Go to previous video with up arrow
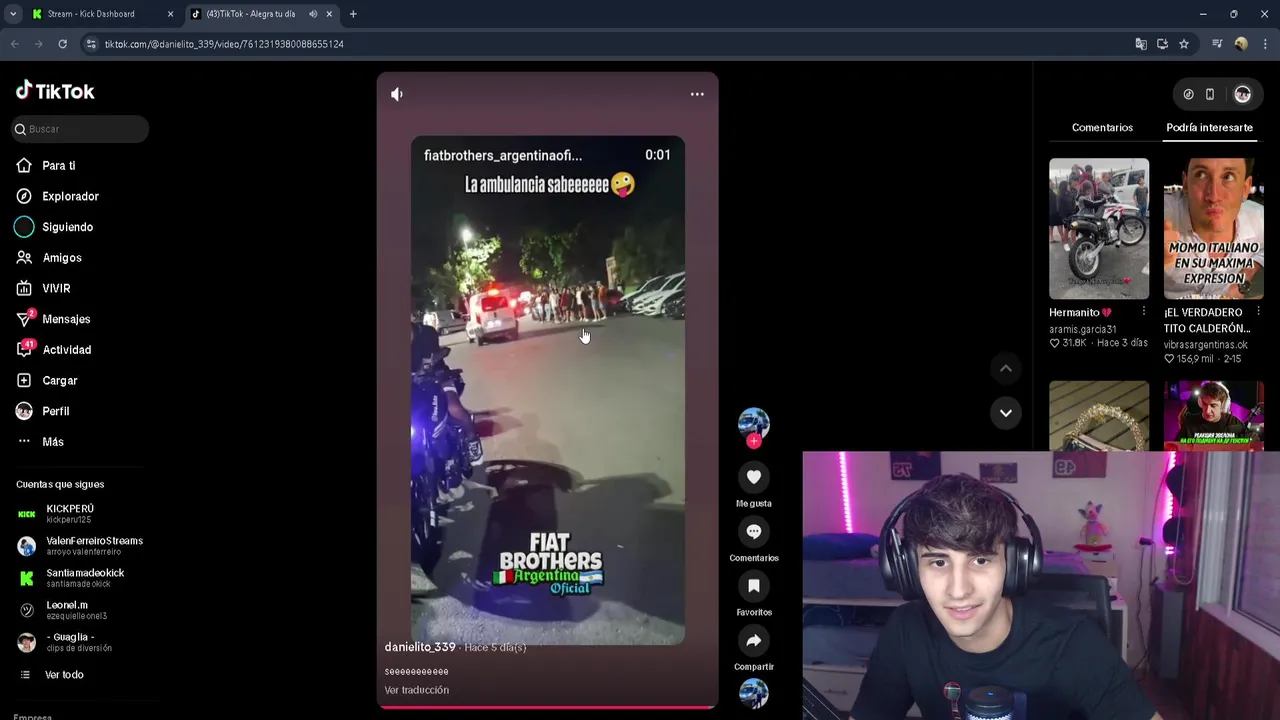 (x=1006, y=368)
